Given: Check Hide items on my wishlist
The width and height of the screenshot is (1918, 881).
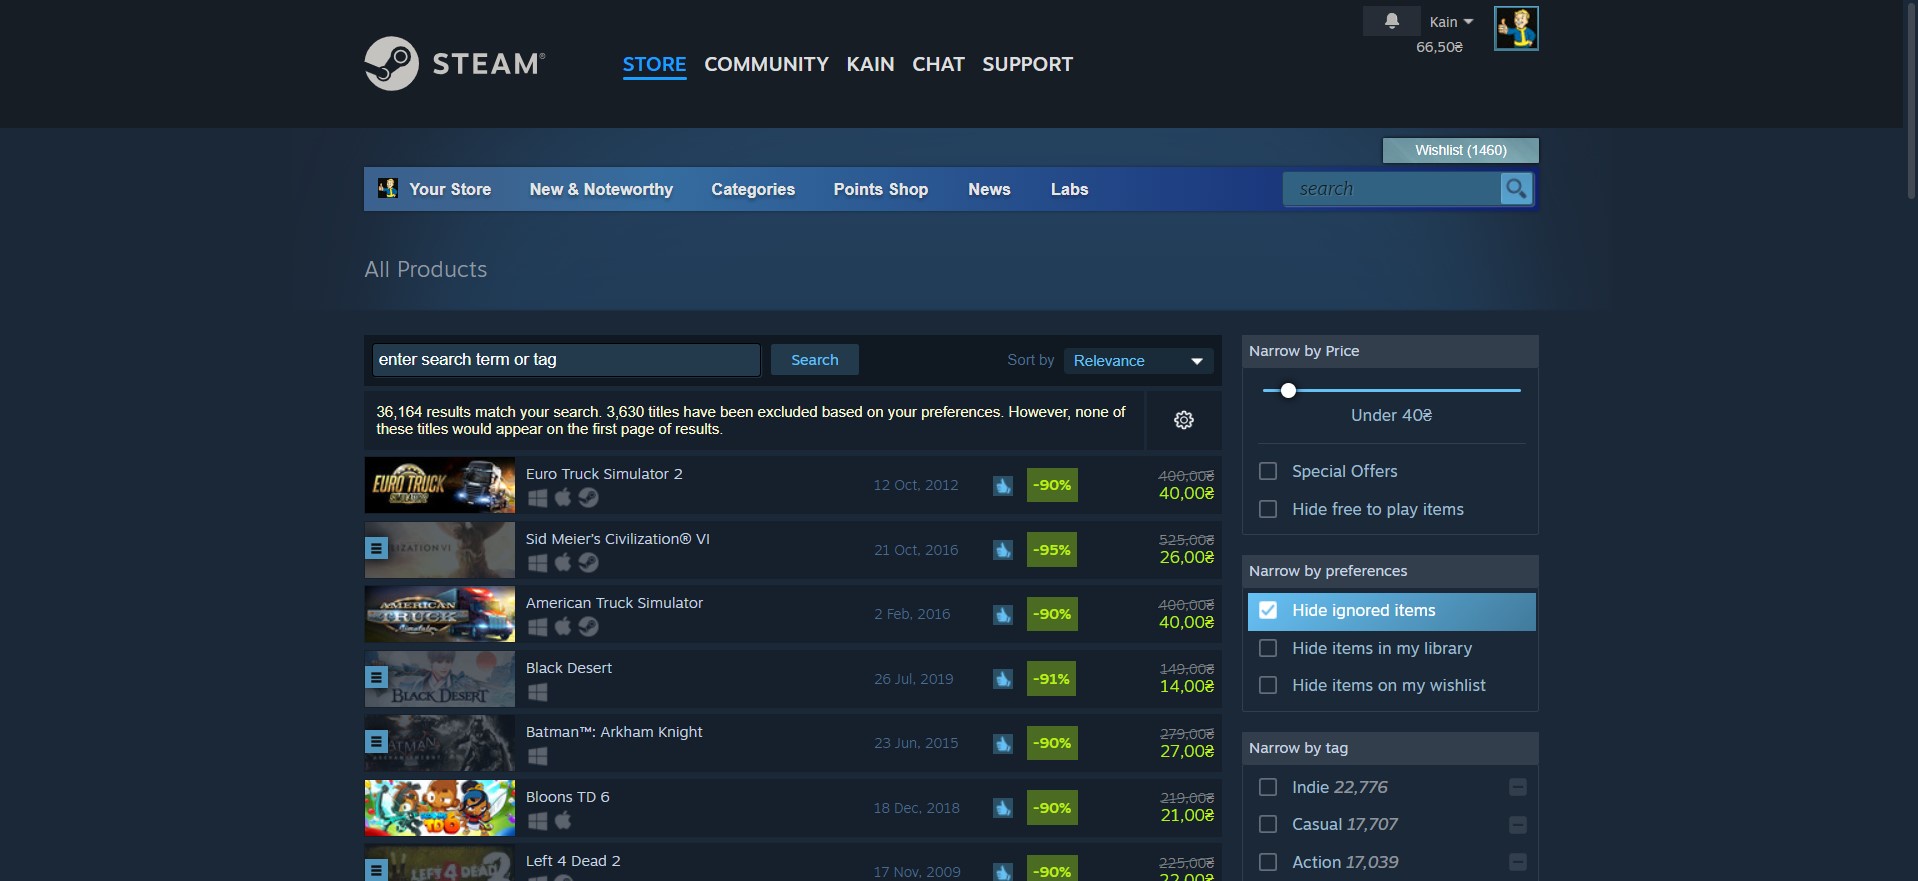Looking at the screenshot, I should [x=1268, y=685].
